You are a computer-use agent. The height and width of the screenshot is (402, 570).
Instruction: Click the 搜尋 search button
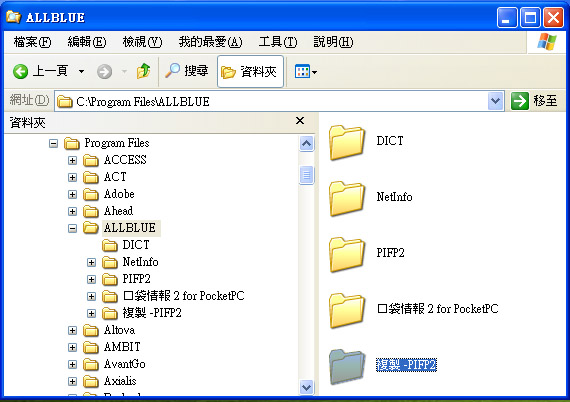point(186,71)
